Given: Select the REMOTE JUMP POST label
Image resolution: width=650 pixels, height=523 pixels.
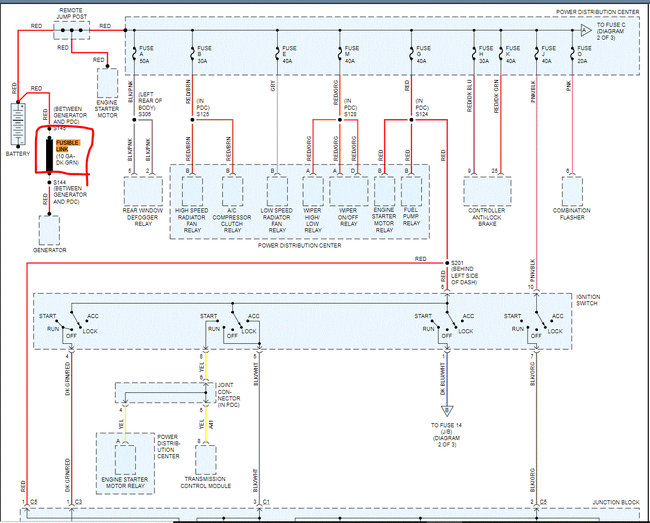Looking at the screenshot, I should [x=71, y=13].
